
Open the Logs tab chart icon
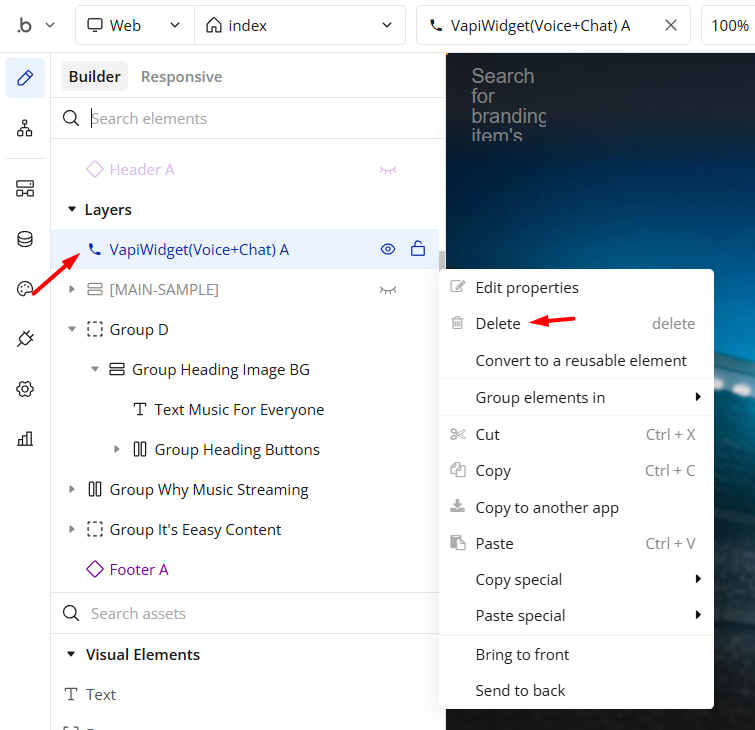[25, 439]
